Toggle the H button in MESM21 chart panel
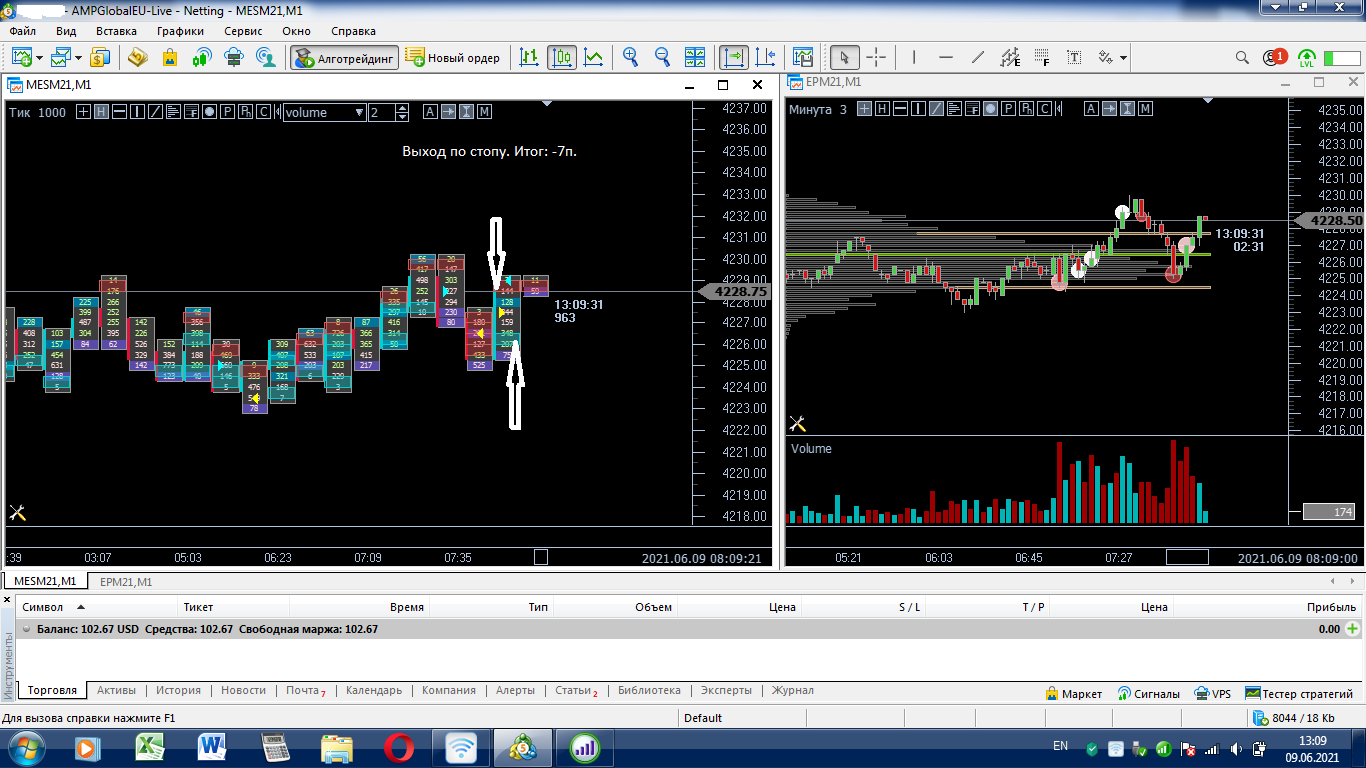Screen dimensions: 1366x768 [101, 112]
